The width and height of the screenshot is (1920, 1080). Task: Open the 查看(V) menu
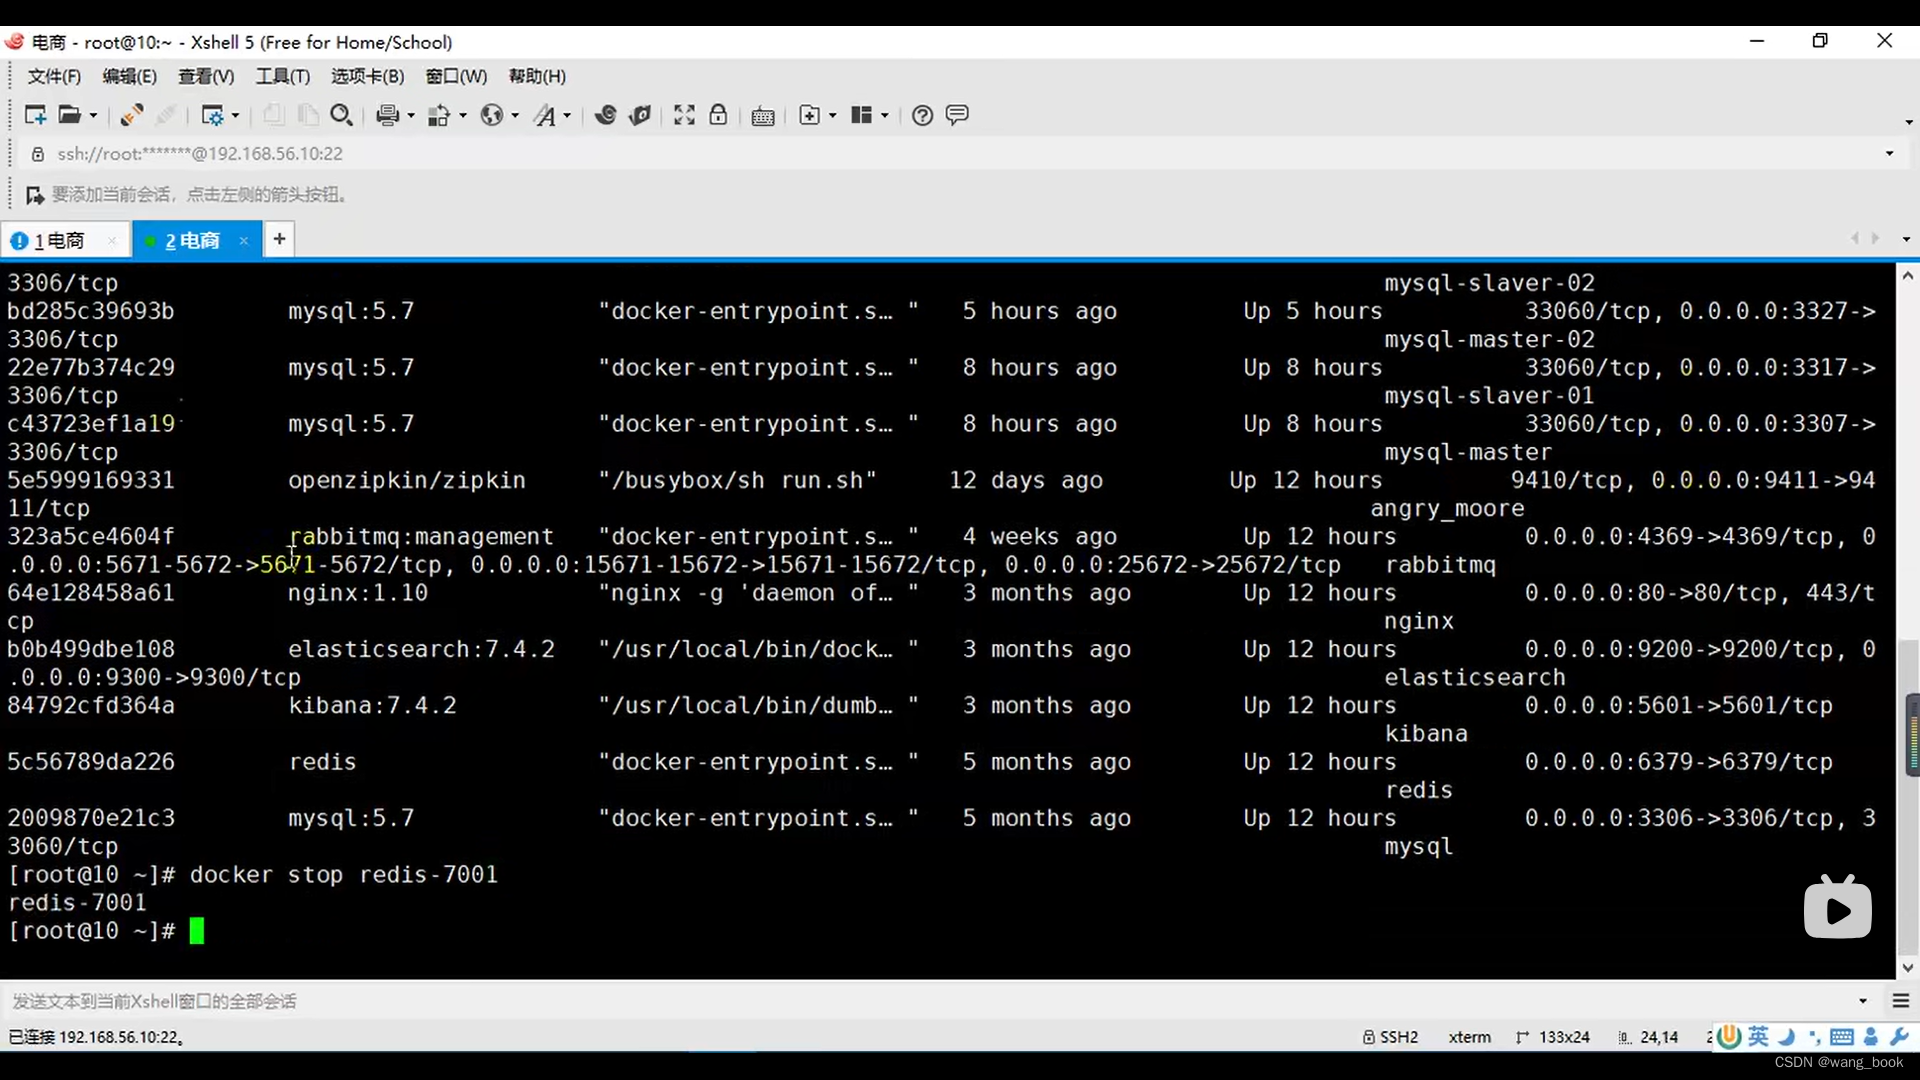(206, 76)
